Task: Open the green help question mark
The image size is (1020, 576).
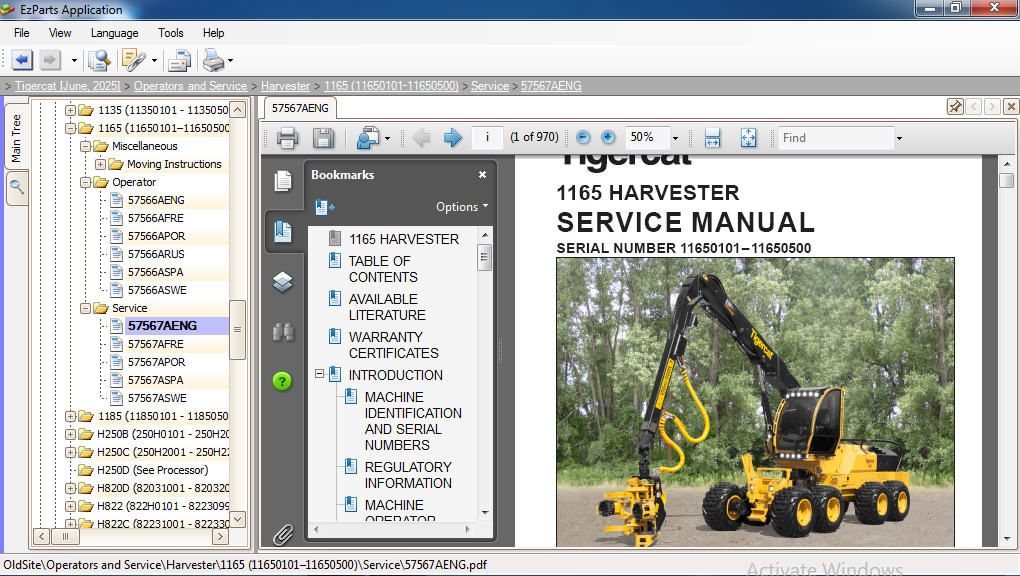Action: pos(282,381)
